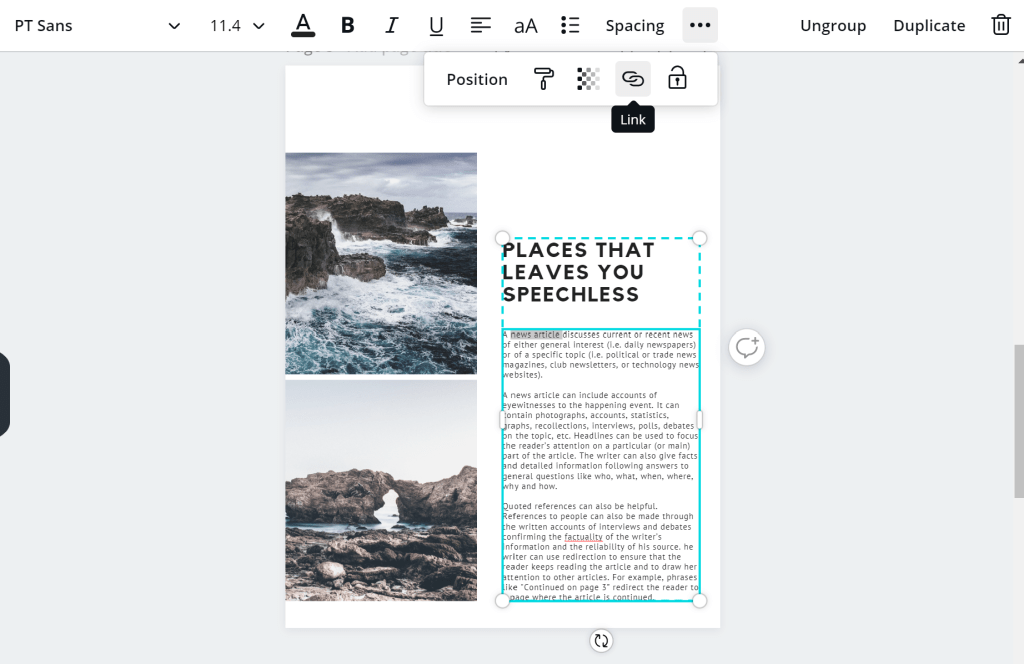Open the PT Sans font dropdown
This screenshot has height=664, width=1024.
95,25
